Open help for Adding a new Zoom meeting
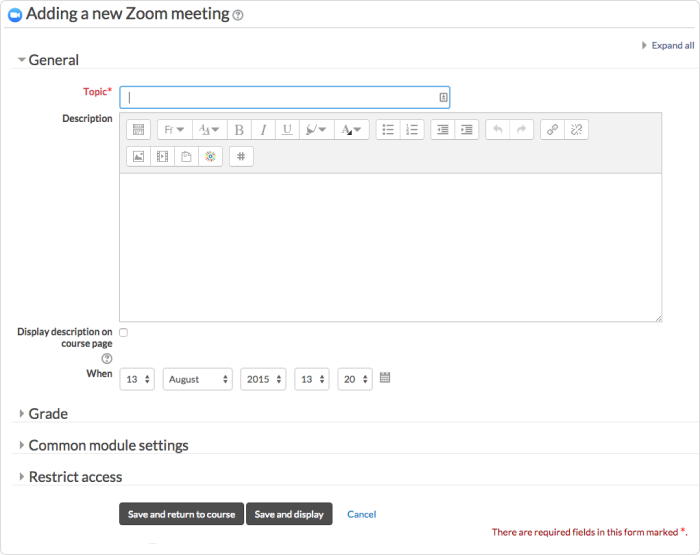This screenshot has height=555, width=700. pos(238,15)
